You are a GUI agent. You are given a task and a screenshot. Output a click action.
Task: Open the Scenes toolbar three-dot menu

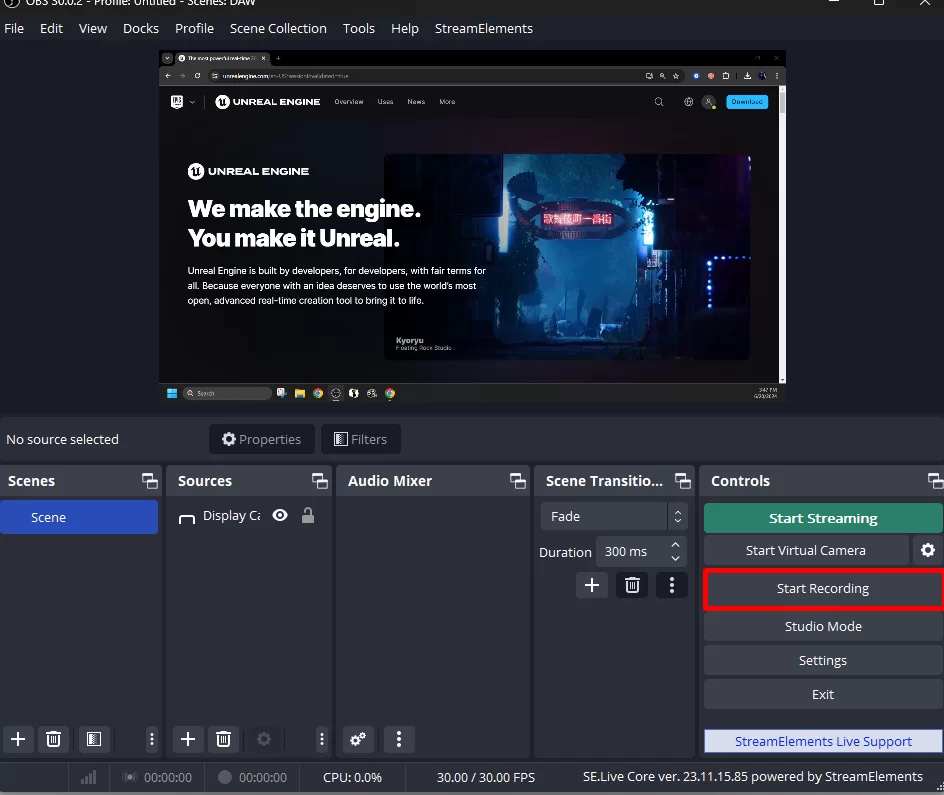[x=152, y=739]
